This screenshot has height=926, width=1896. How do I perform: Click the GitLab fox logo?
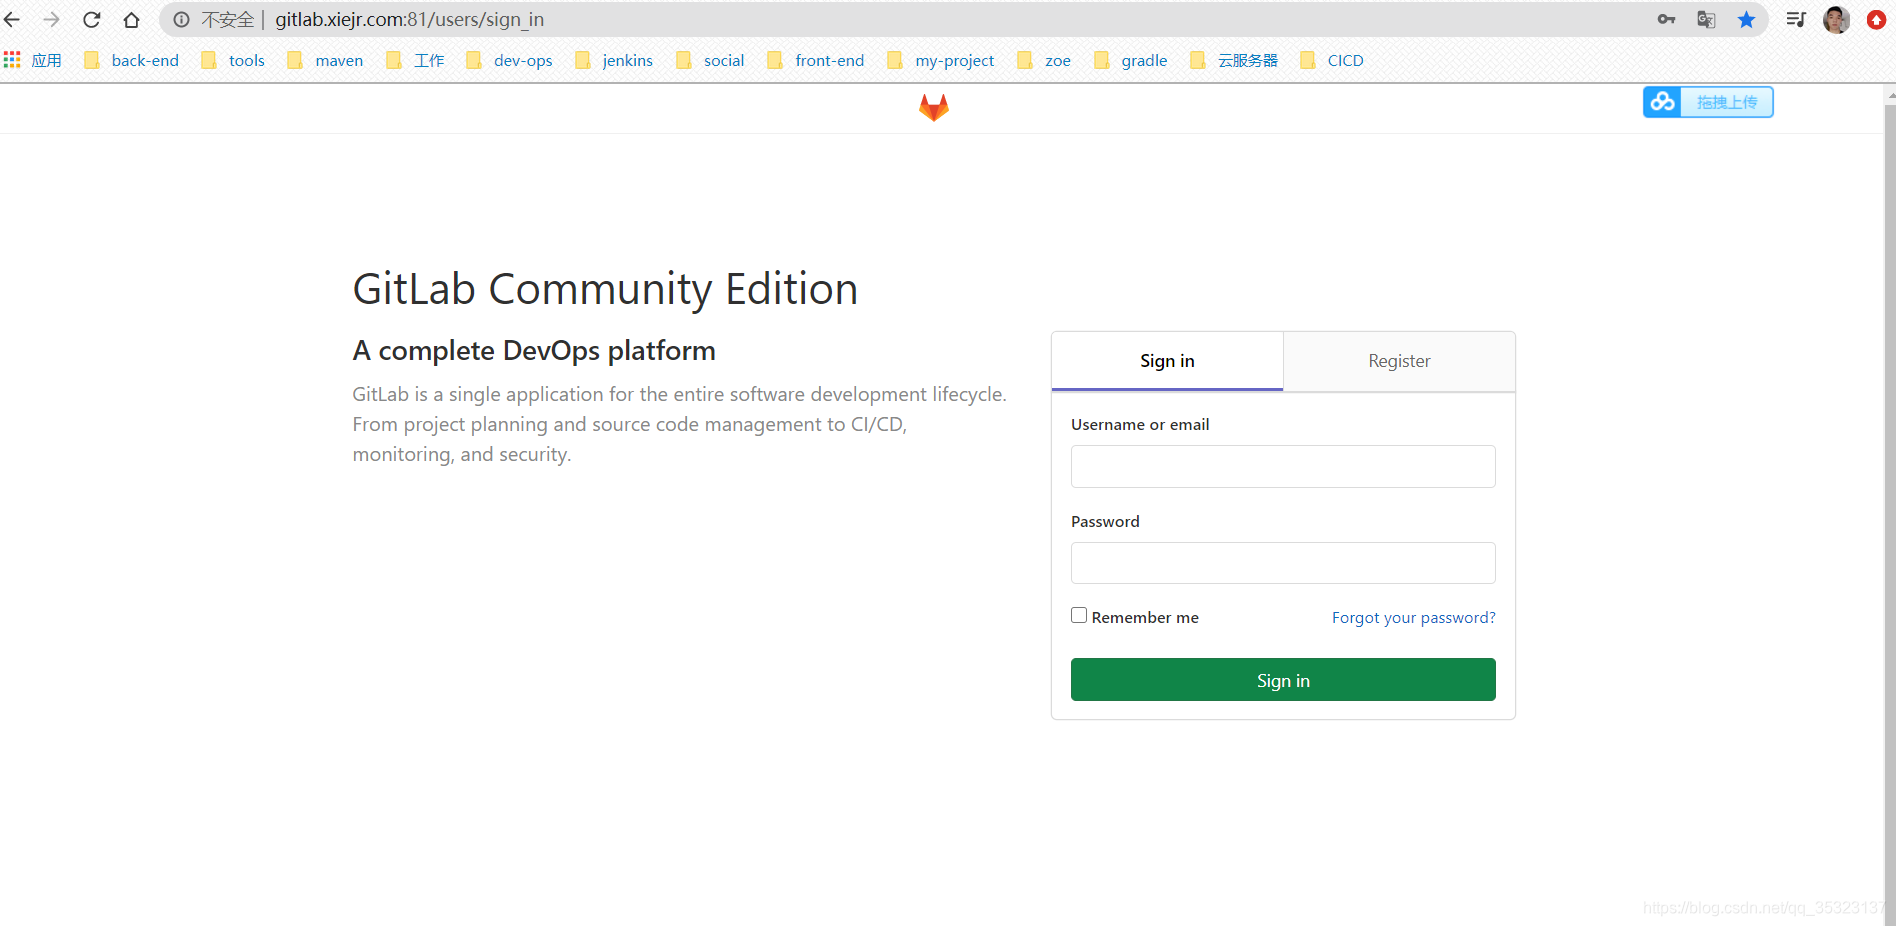coord(933,107)
